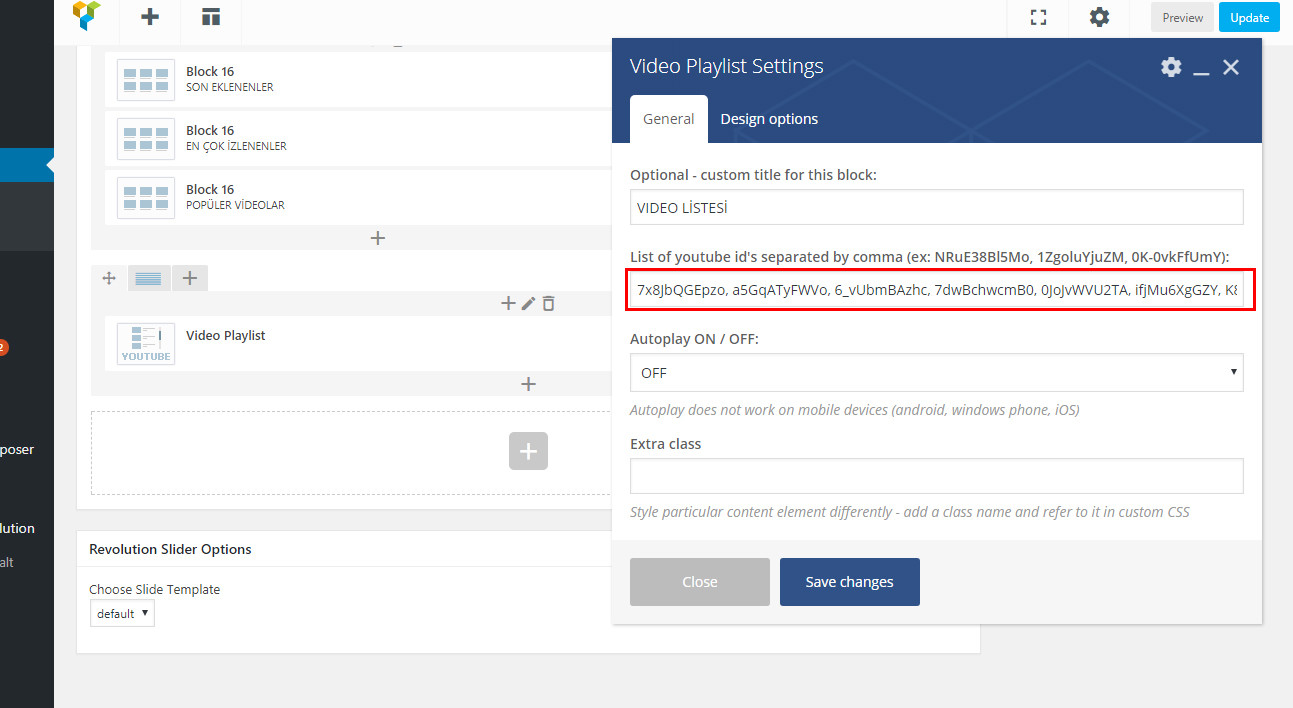
Task: Click plus icon below Video Playlist element
Action: point(529,384)
